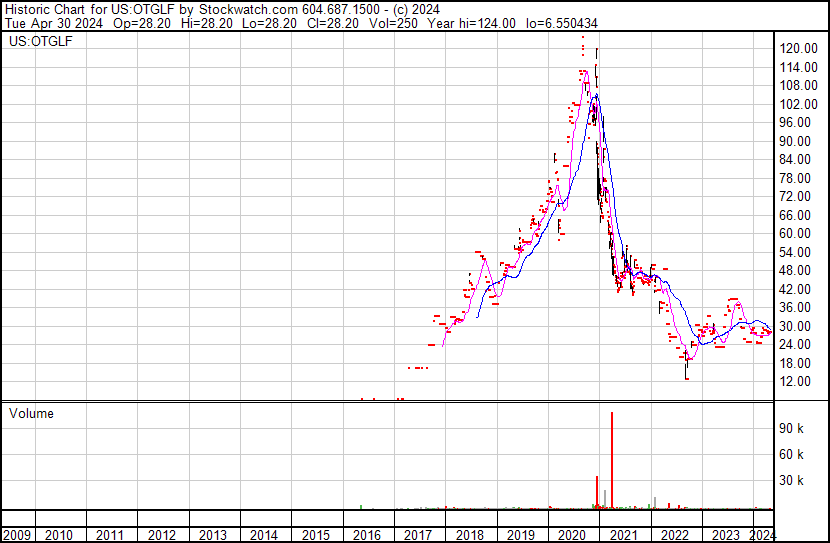The width and height of the screenshot is (830, 543).
Task: Click the tallest red volume spike bar
Action: [x=612, y=460]
